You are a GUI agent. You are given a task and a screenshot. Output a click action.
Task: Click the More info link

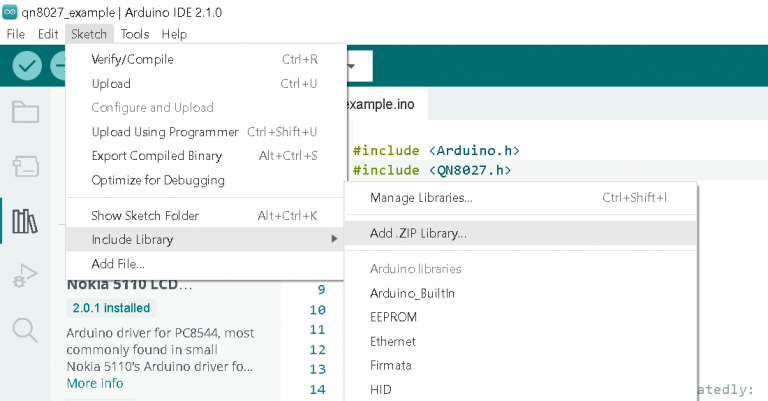pyautogui.click(x=95, y=383)
